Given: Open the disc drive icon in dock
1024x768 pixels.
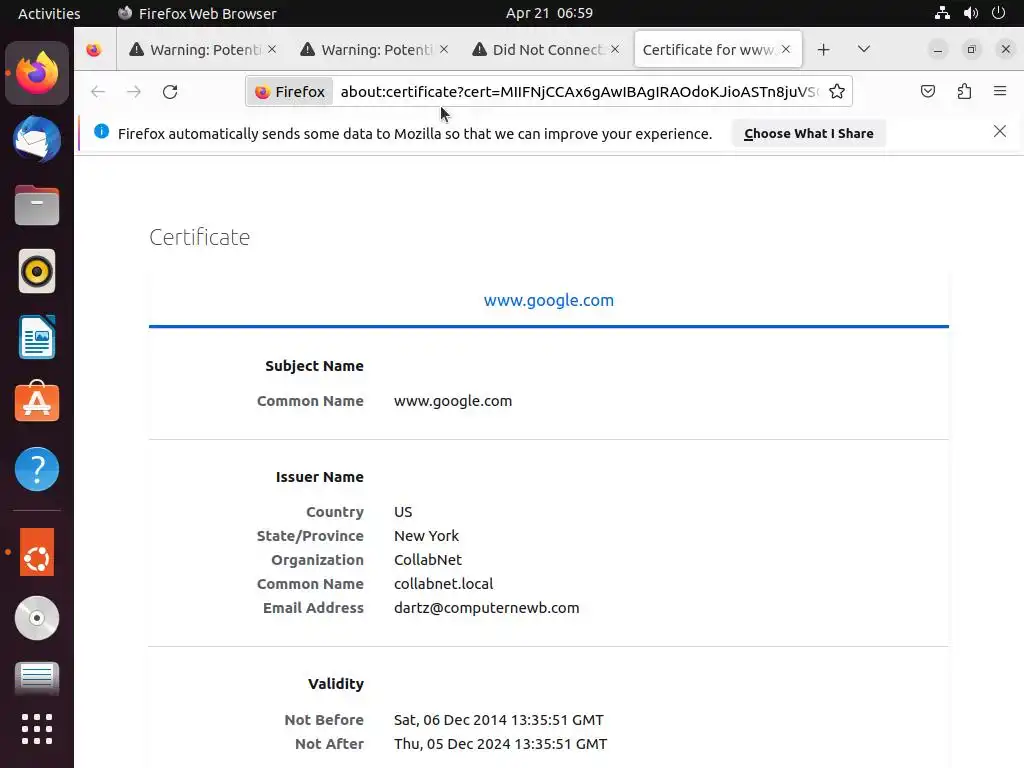Looking at the screenshot, I should pyautogui.click(x=37, y=618).
